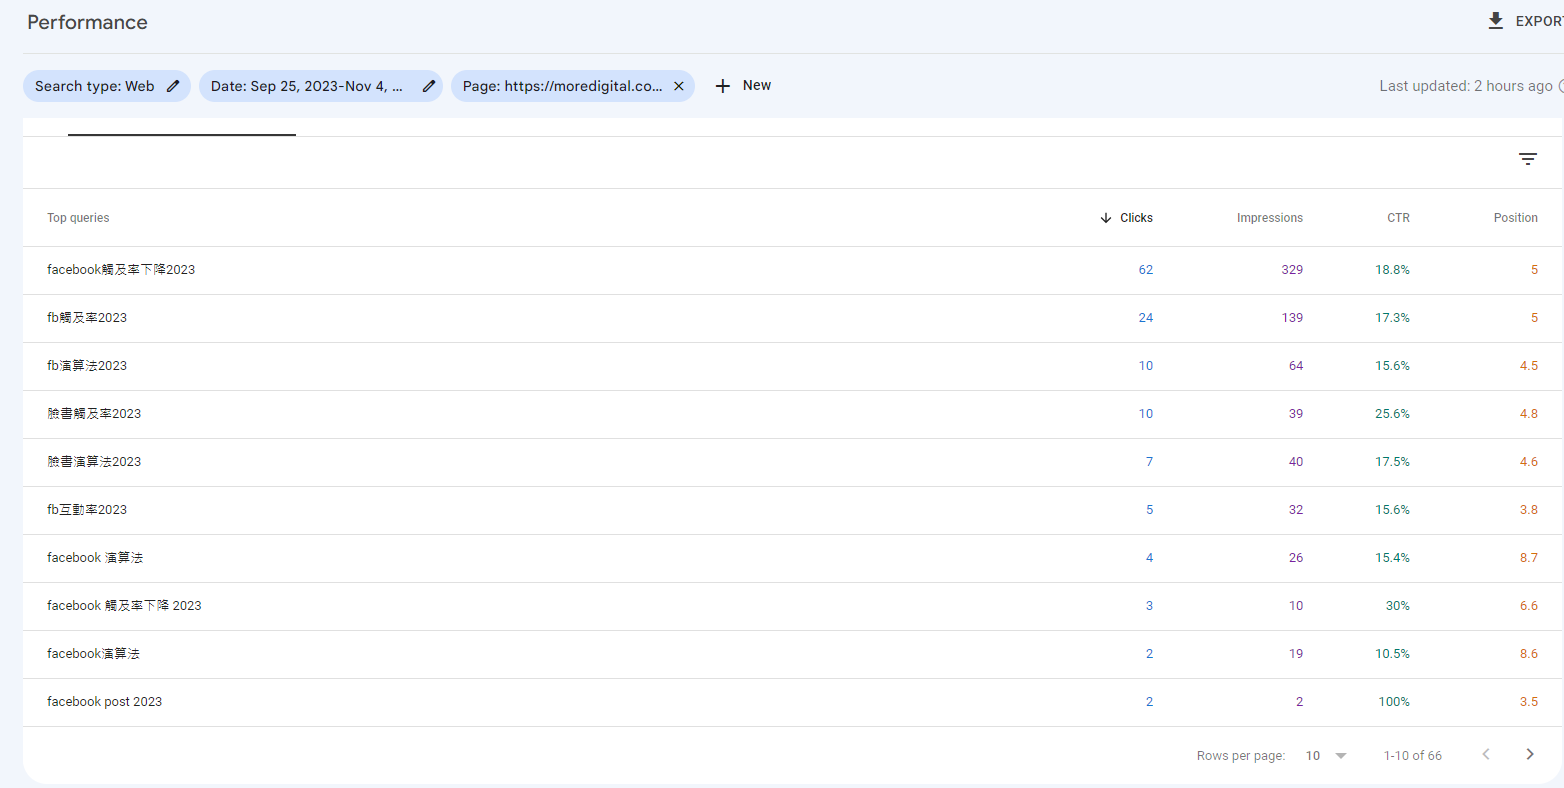The image size is (1564, 788).
Task: Remove the Page filter chip
Action: pyautogui.click(x=679, y=86)
